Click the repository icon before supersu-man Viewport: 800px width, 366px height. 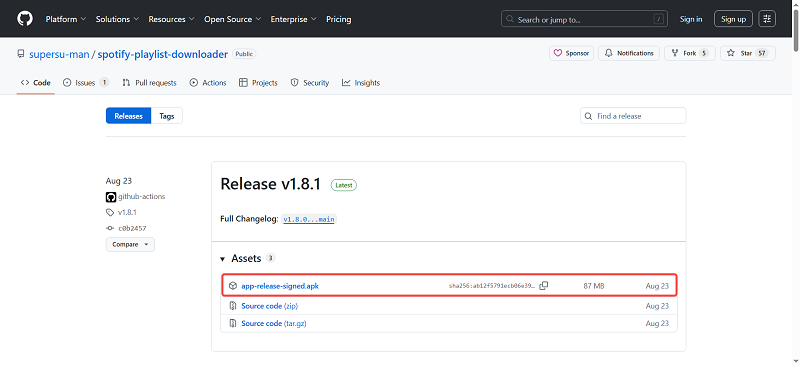coord(21,54)
